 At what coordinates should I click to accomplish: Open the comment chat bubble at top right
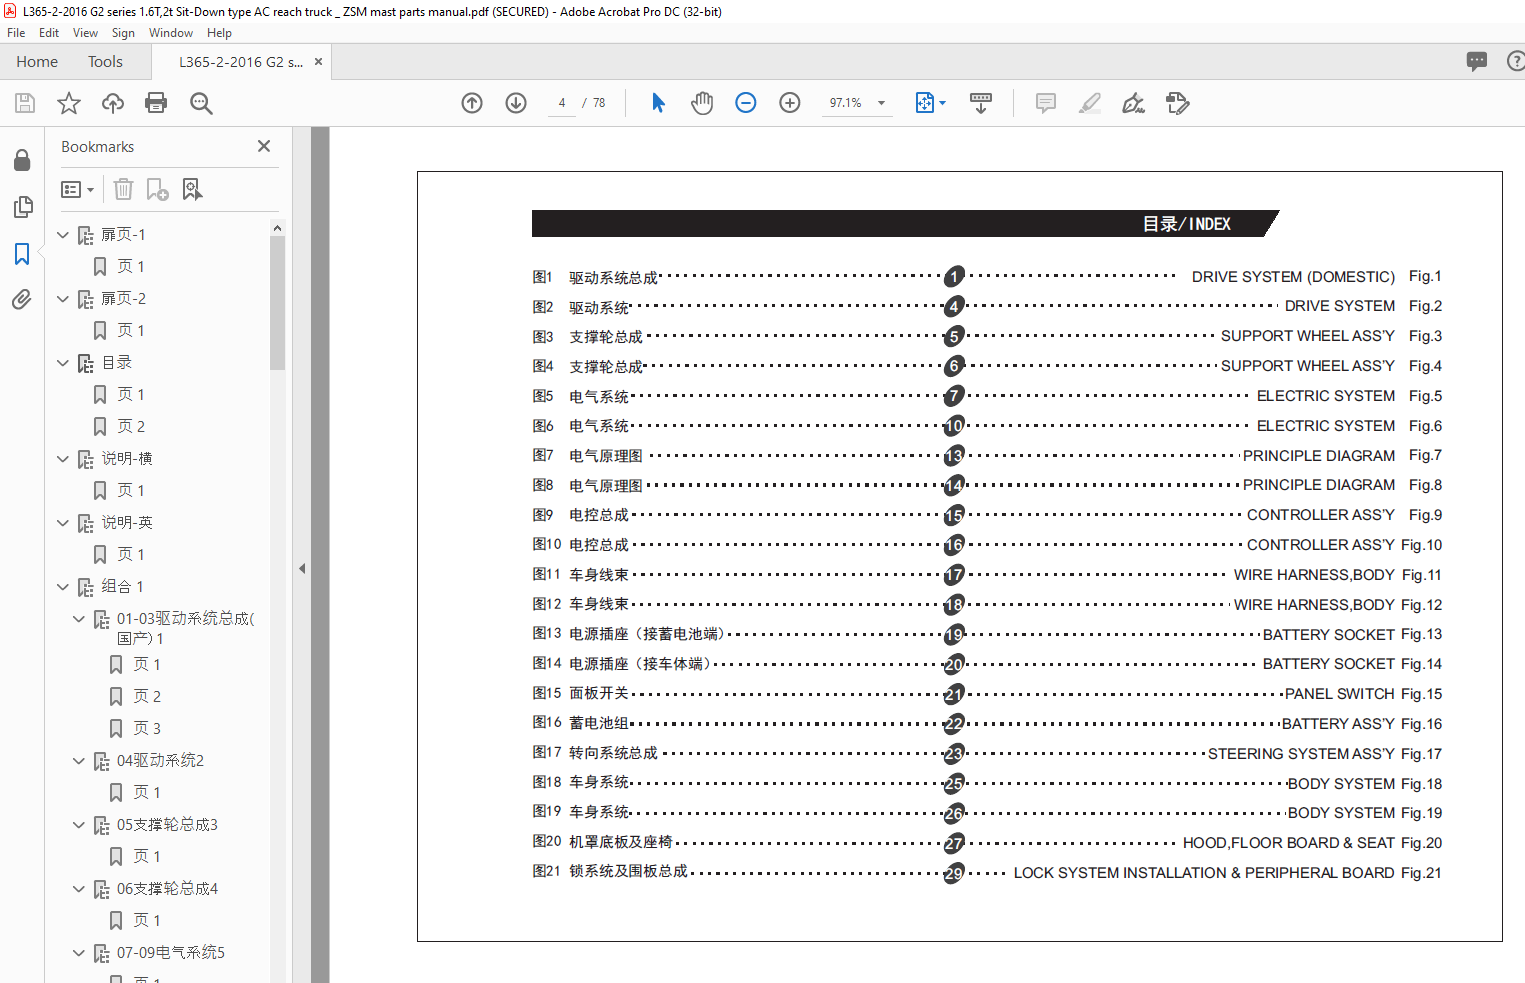[1477, 61]
